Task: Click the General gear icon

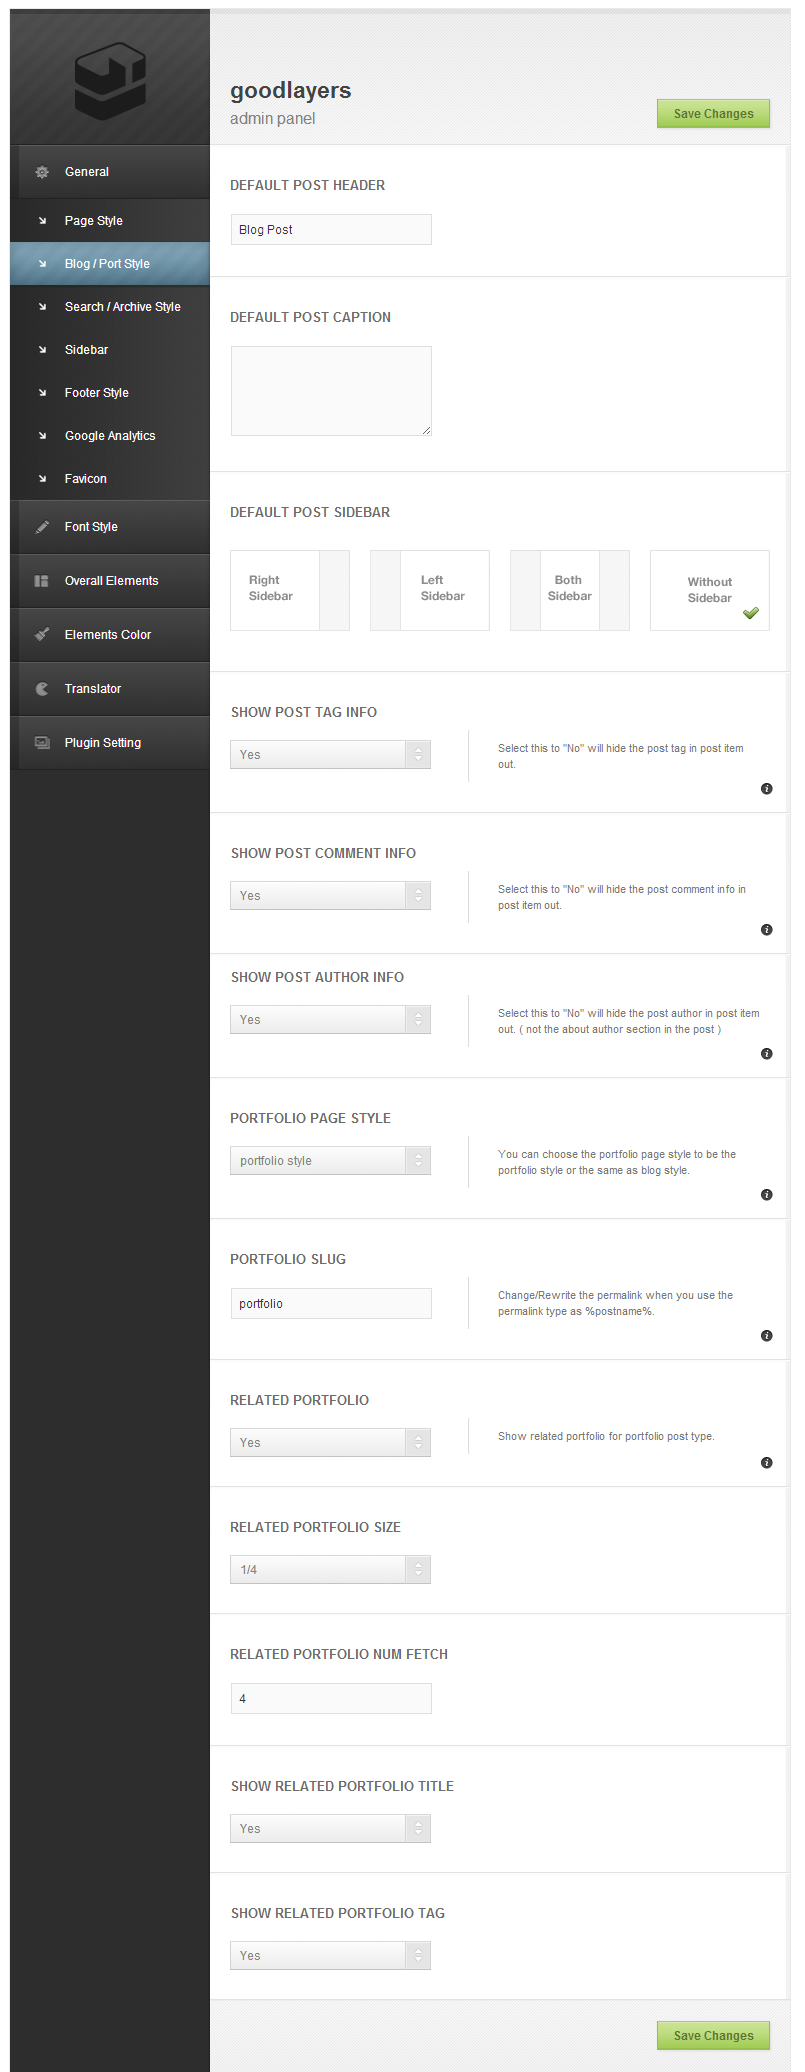Action: point(42,172)
